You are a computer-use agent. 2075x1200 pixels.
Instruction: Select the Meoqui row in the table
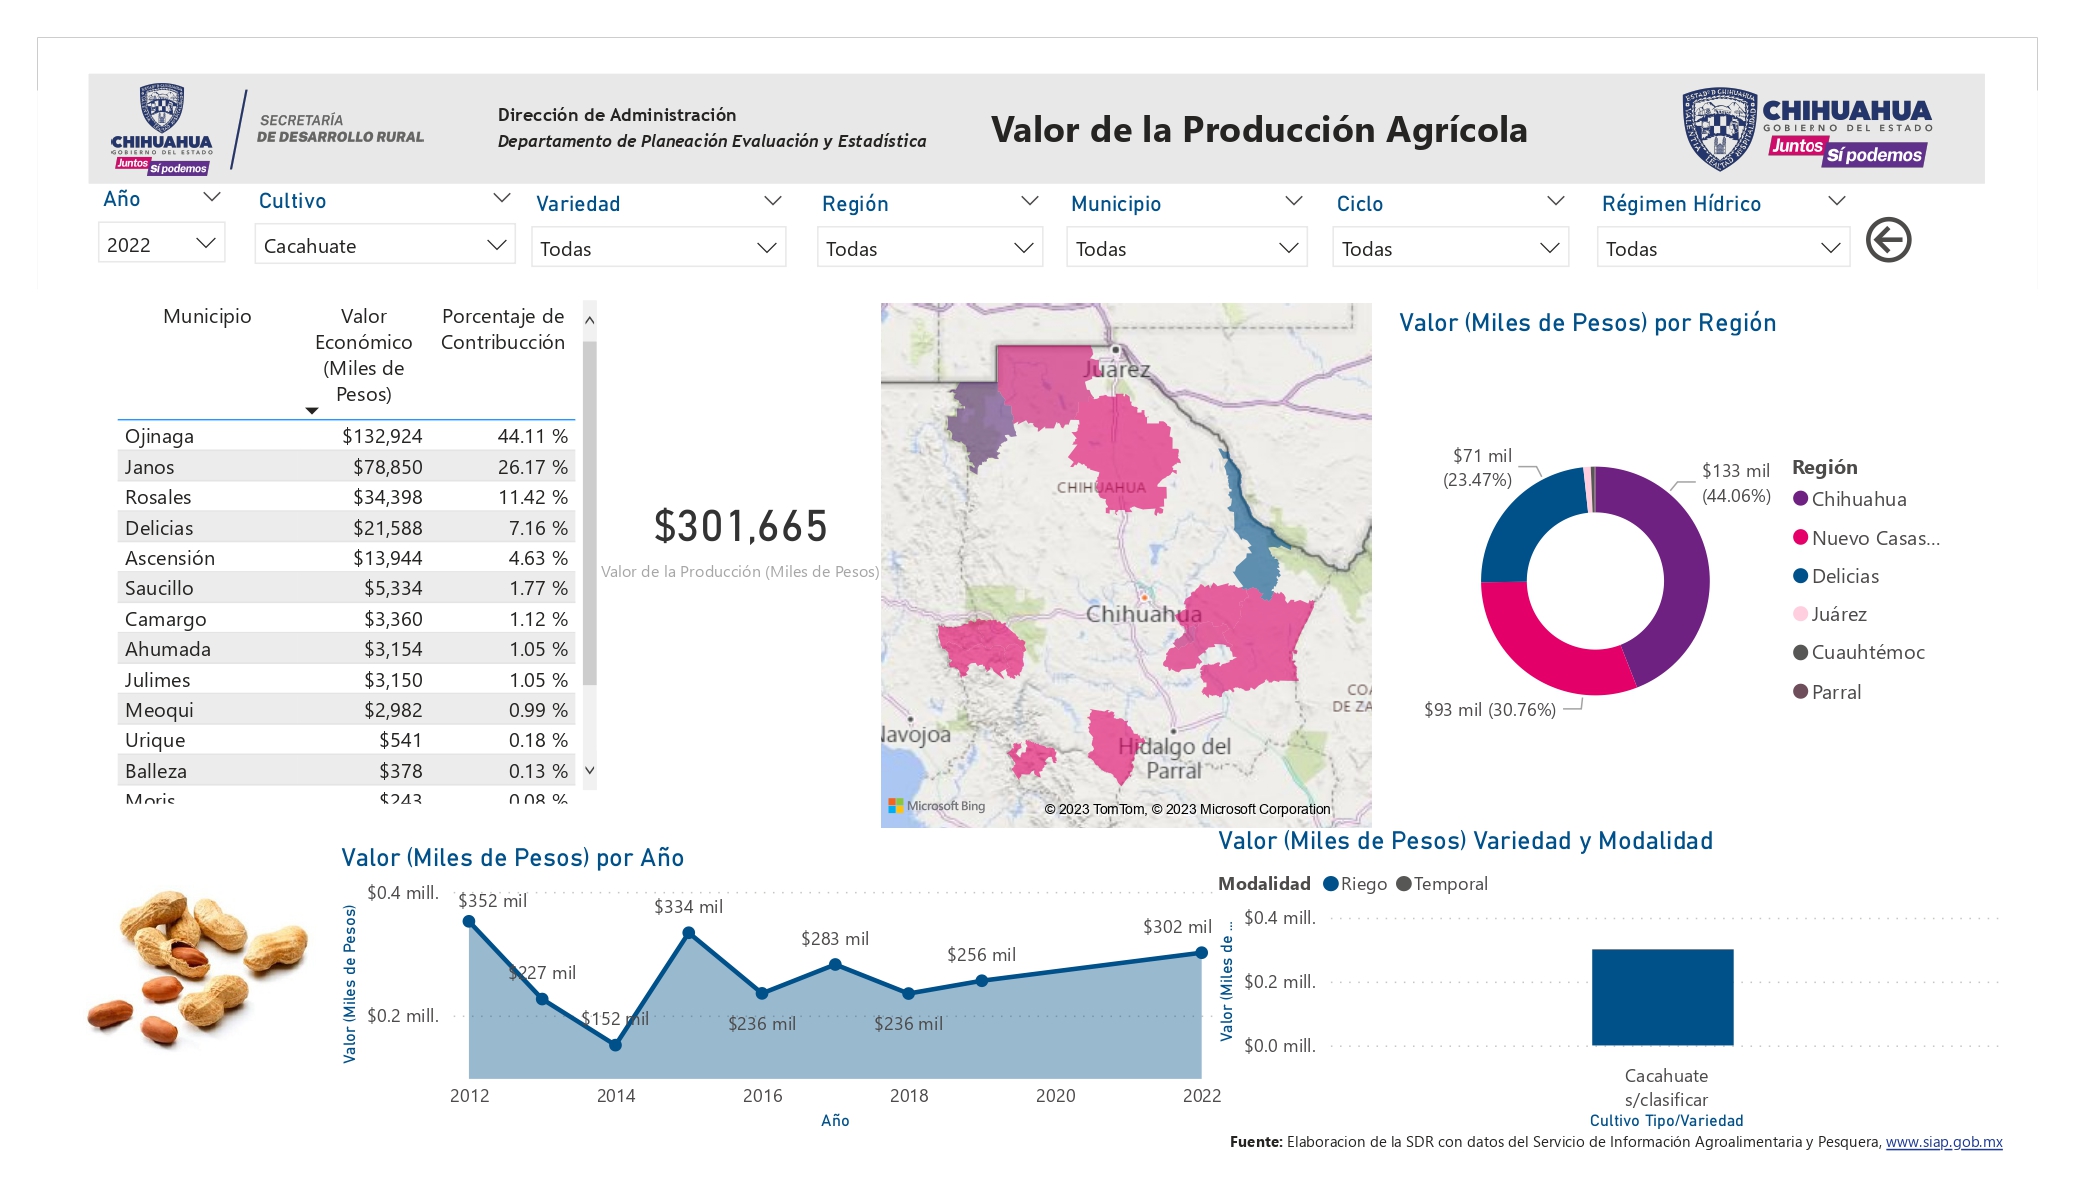(346, 710)
